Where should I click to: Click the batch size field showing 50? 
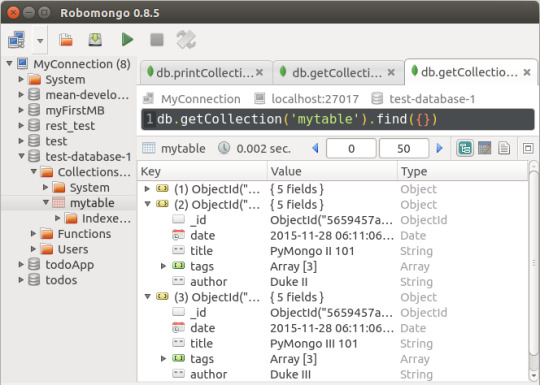(404, 148)
